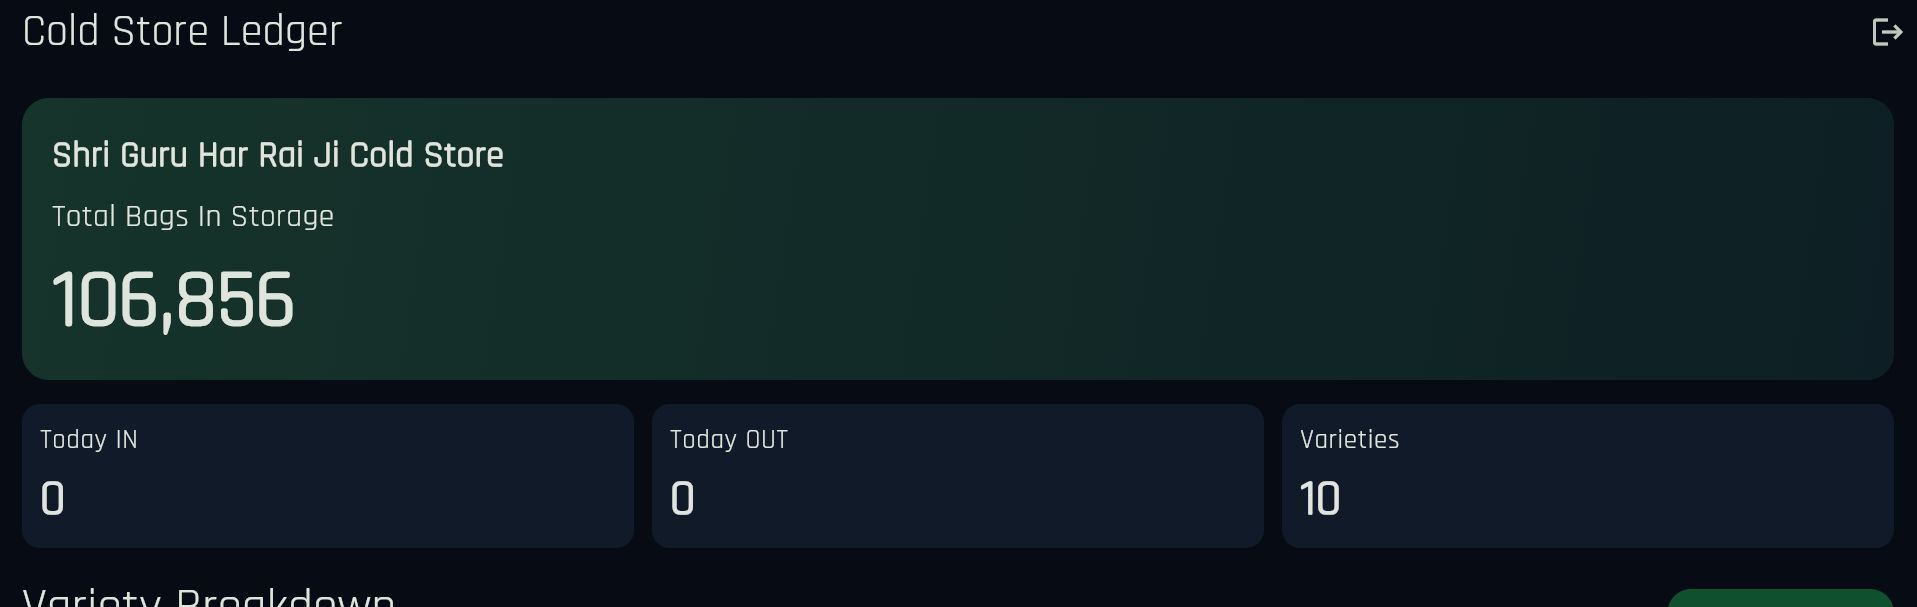Click the word Storage under the store name

point(282,216)
